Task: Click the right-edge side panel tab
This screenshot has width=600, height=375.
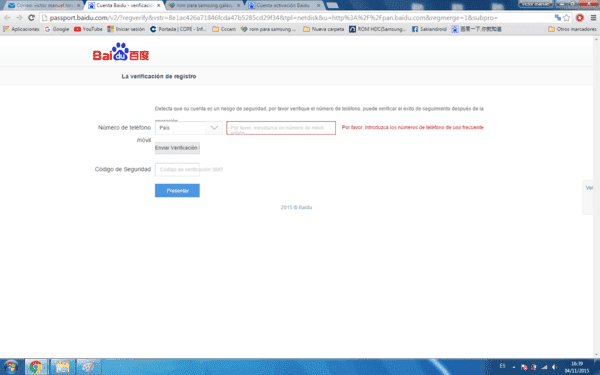Action: (x=588, y=197)
